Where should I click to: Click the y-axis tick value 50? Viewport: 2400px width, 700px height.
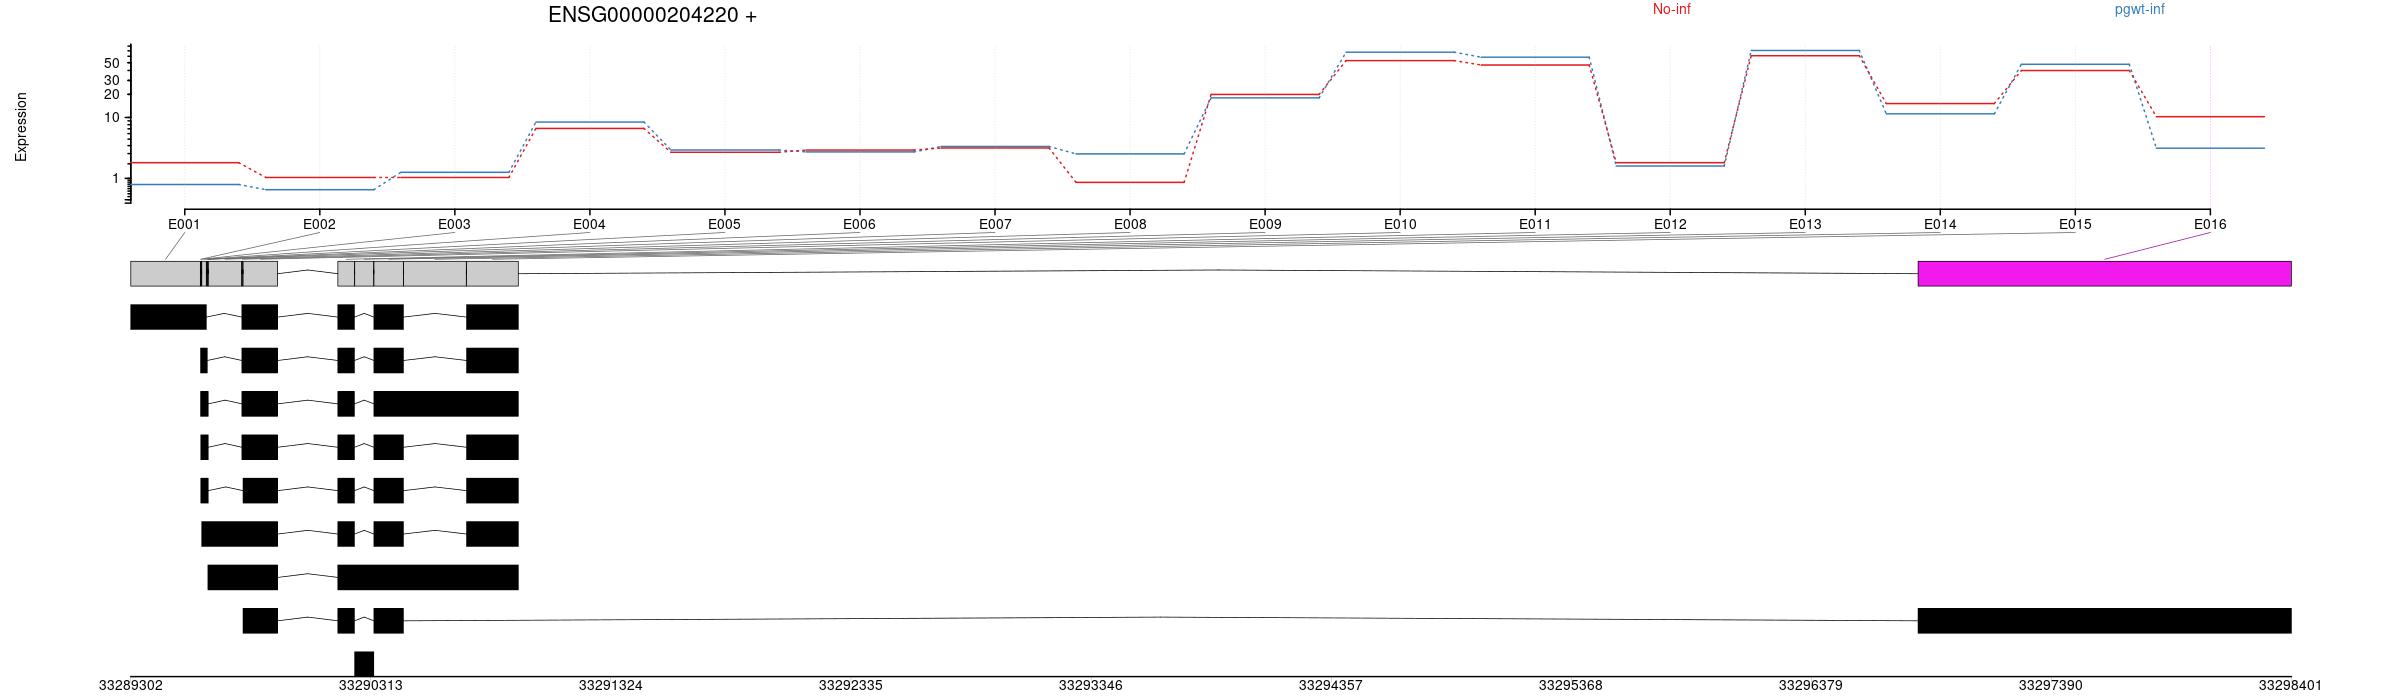tap(112, 63)
